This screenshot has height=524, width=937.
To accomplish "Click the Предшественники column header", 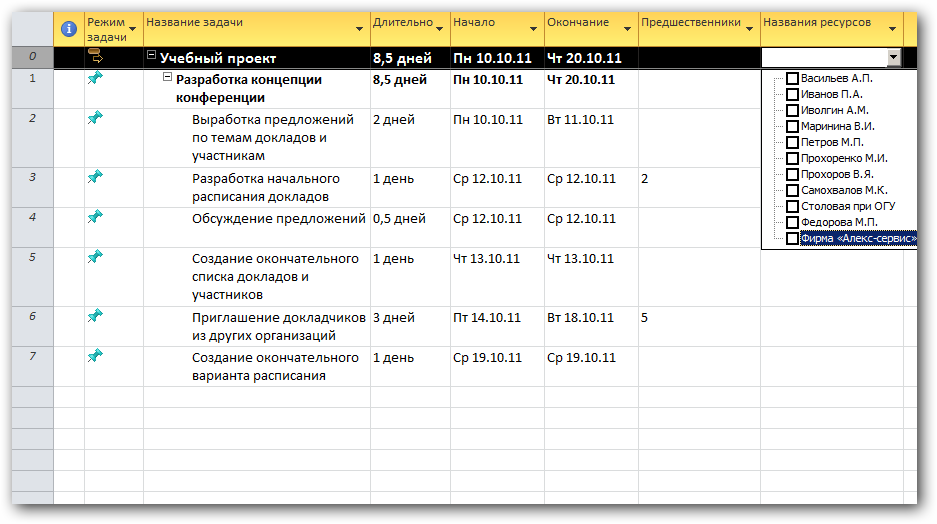I will [699, 29].
